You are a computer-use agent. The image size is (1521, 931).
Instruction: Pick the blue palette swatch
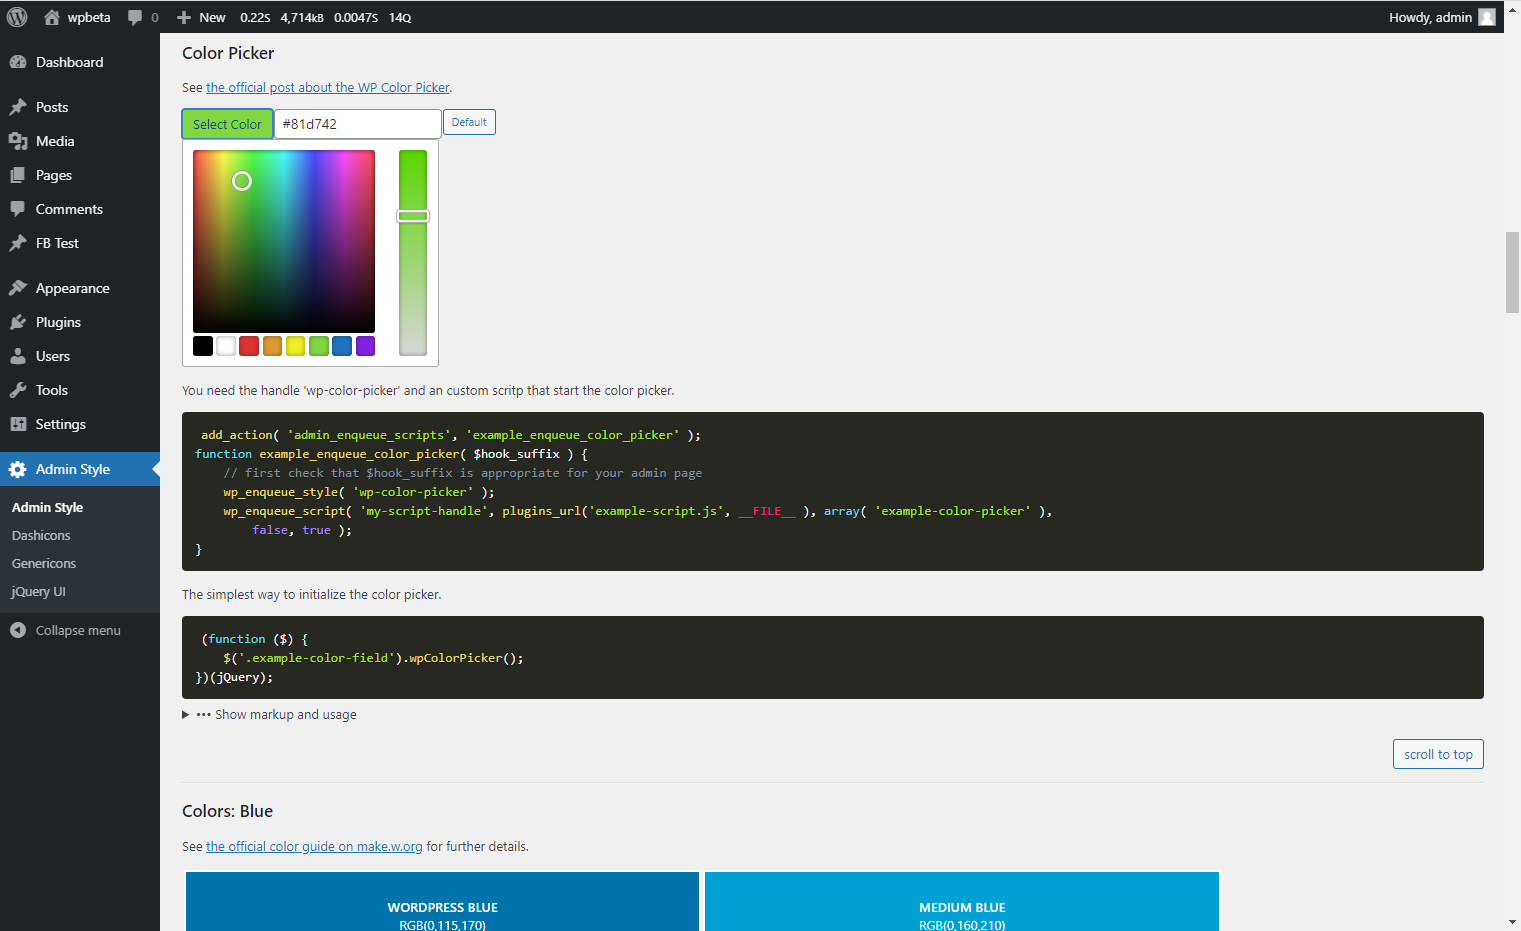tap(342, 346)
